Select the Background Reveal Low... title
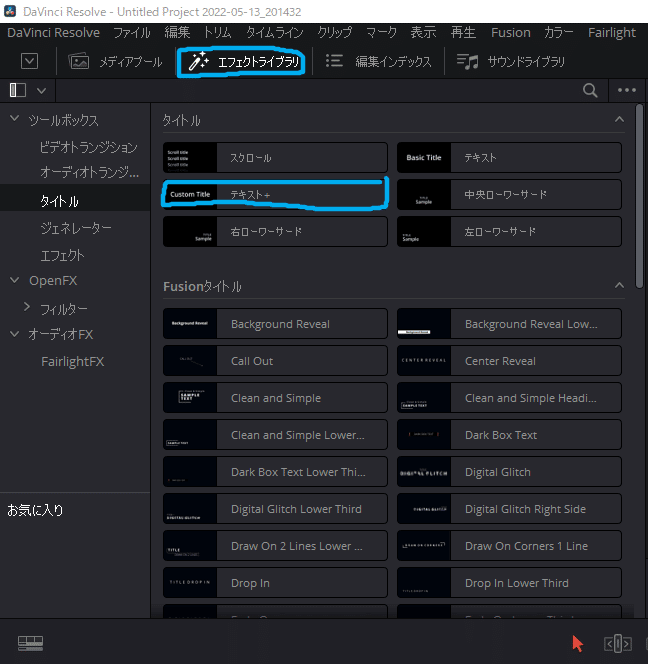The image size is (648, 664). (x=509, y=324)
